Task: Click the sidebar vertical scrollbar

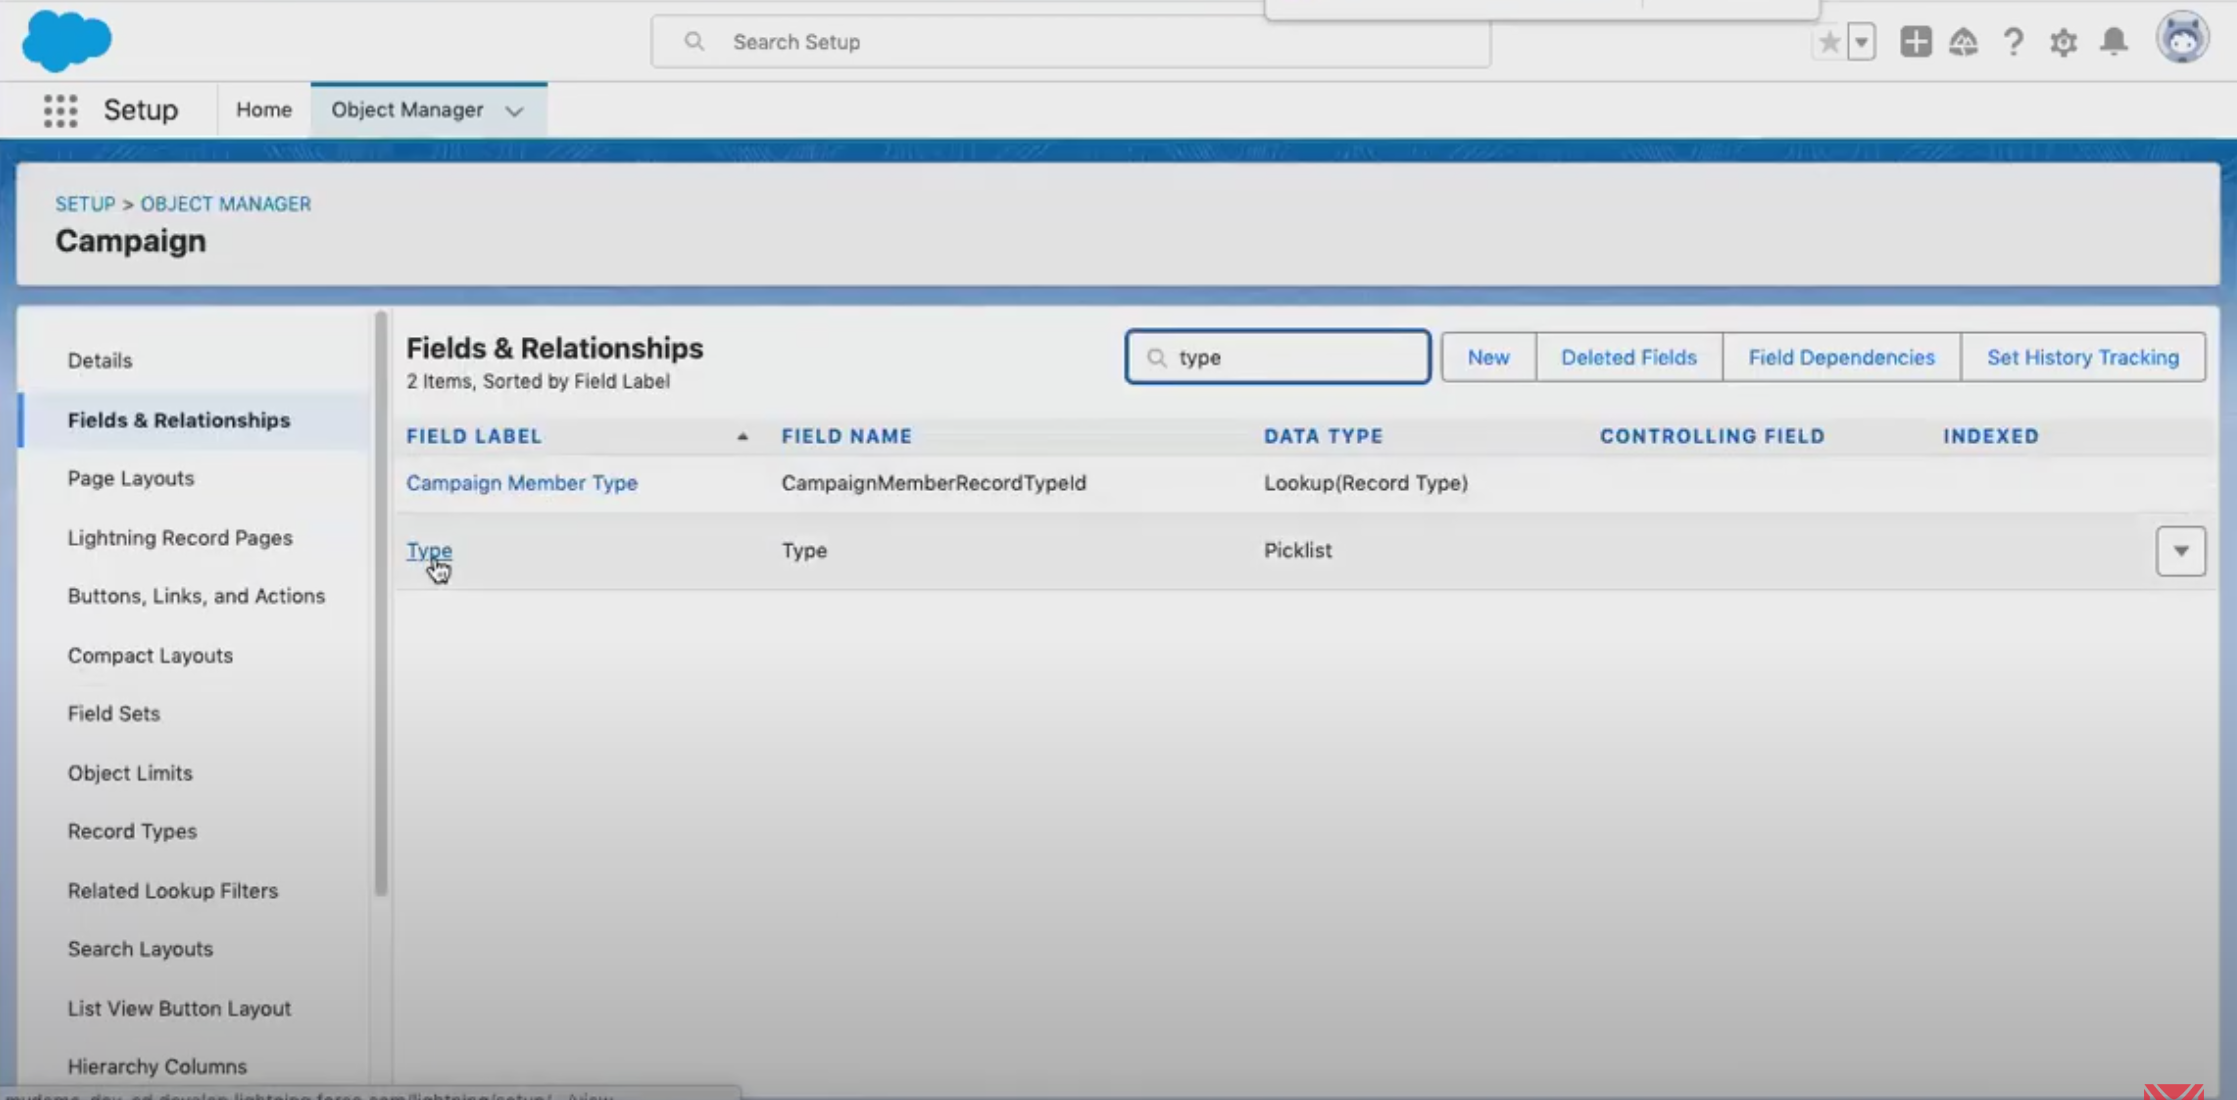Action: pos(380,604)
